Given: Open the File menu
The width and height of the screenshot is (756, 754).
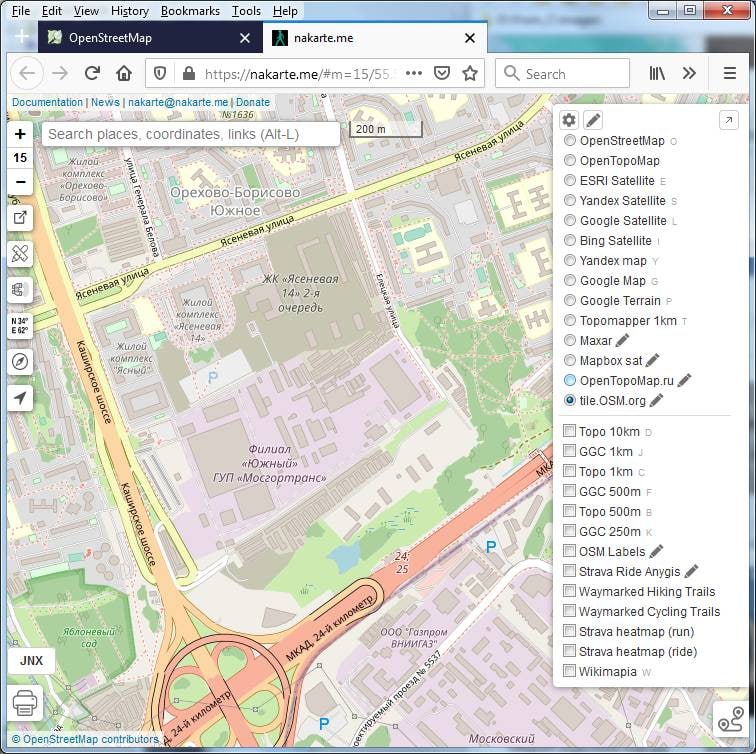Looking at the screenshot, I should tap(21, 11).
